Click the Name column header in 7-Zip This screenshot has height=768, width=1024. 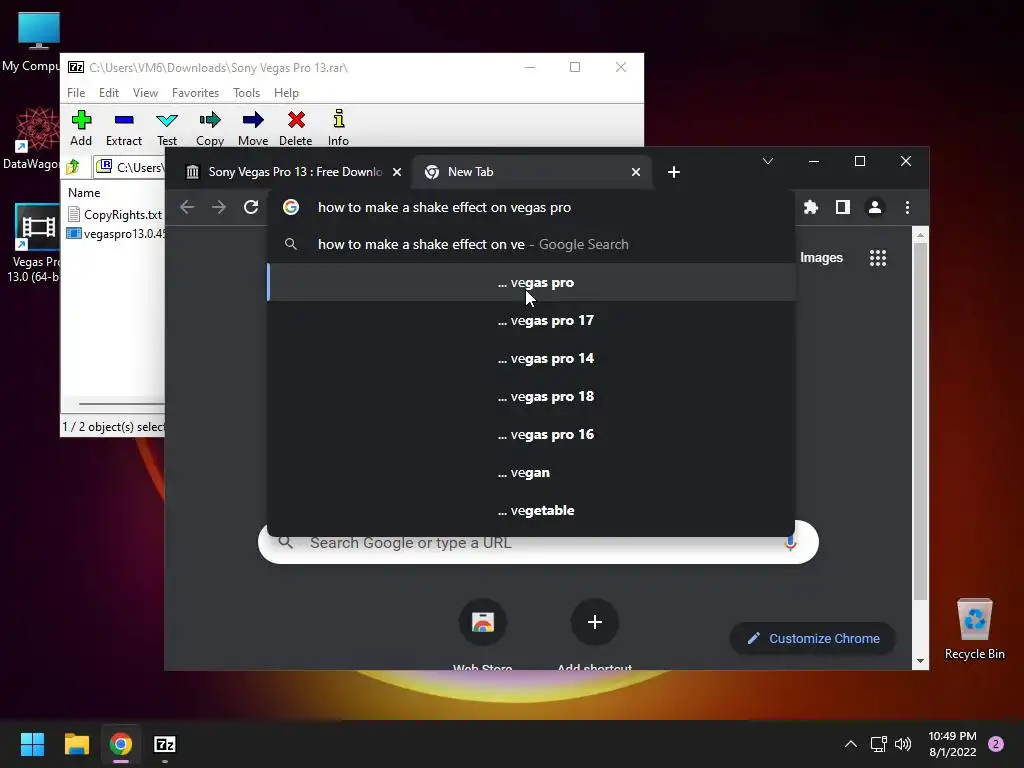(x=84, y=193)
